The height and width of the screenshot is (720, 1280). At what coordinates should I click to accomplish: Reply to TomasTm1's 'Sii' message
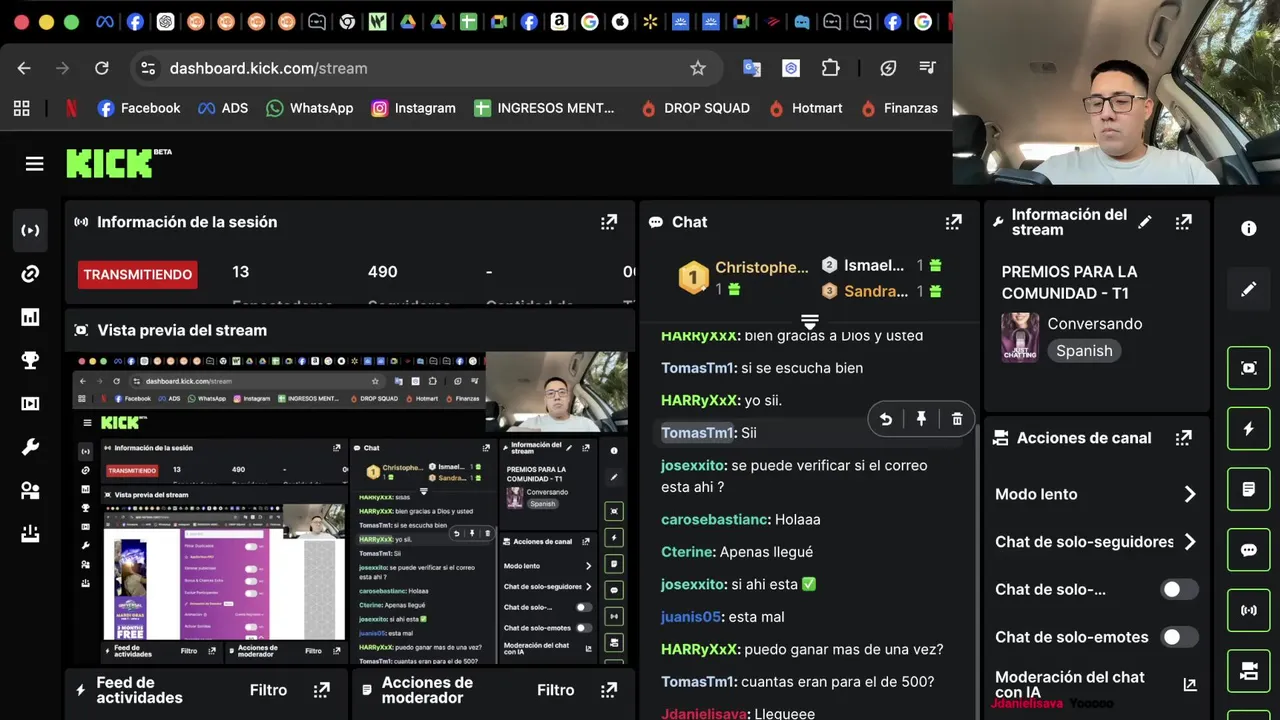pyautogui.click(x=886, y=420)
